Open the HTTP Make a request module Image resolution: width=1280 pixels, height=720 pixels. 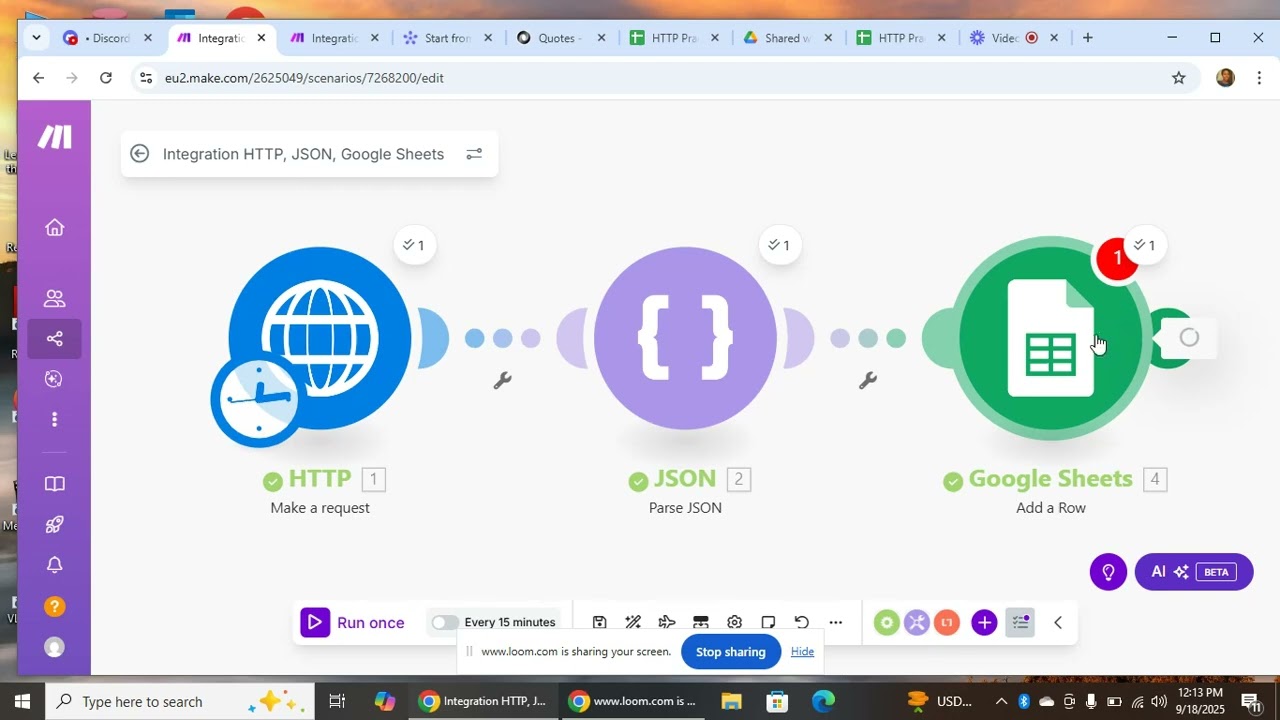tap(320, 338)
